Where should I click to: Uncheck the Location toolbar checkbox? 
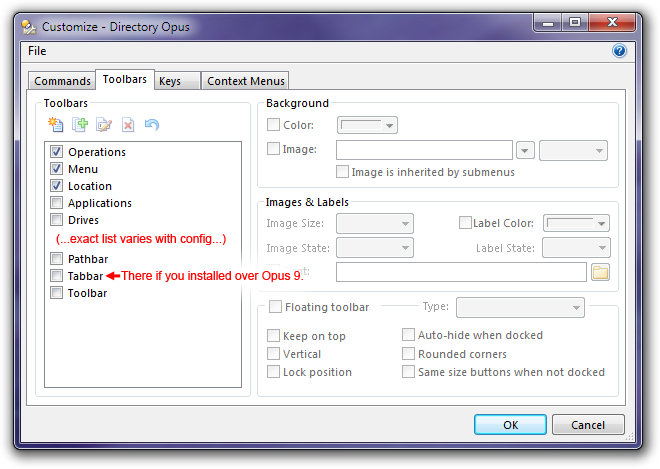(x=56, y=186)
